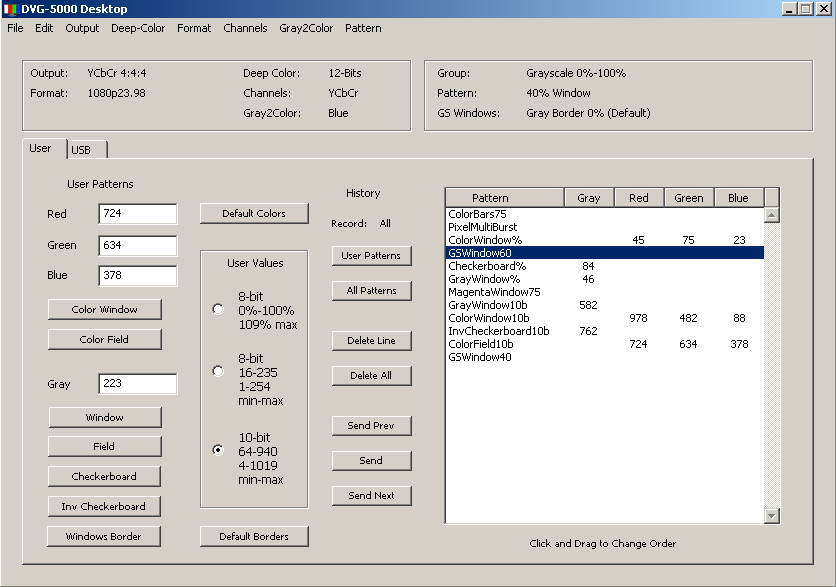Open the Deep-Color menu

(x=138, y=28)
